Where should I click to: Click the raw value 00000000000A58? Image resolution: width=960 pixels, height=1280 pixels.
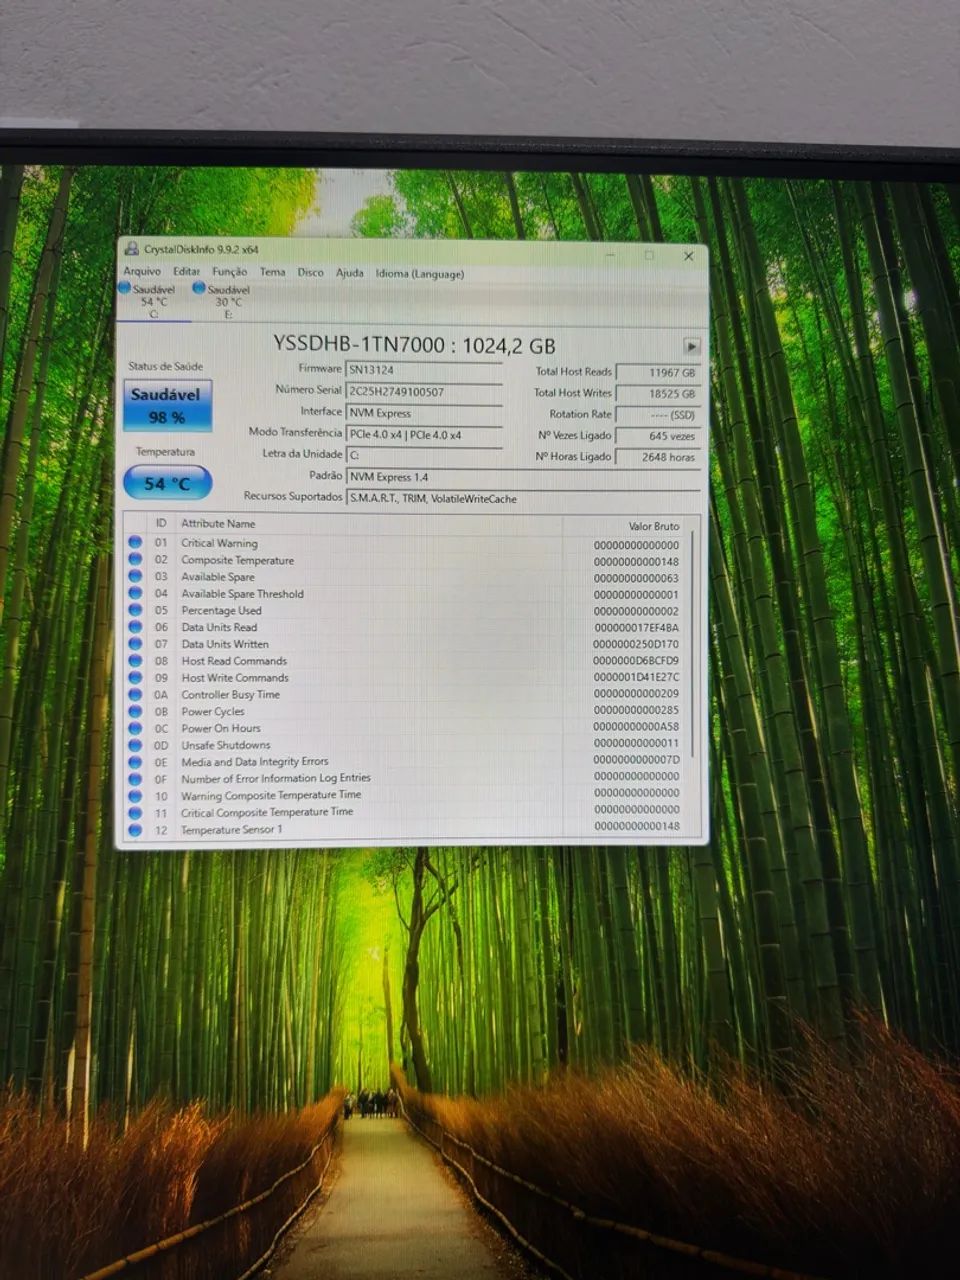pyautogui.click(x=636, y=728)
